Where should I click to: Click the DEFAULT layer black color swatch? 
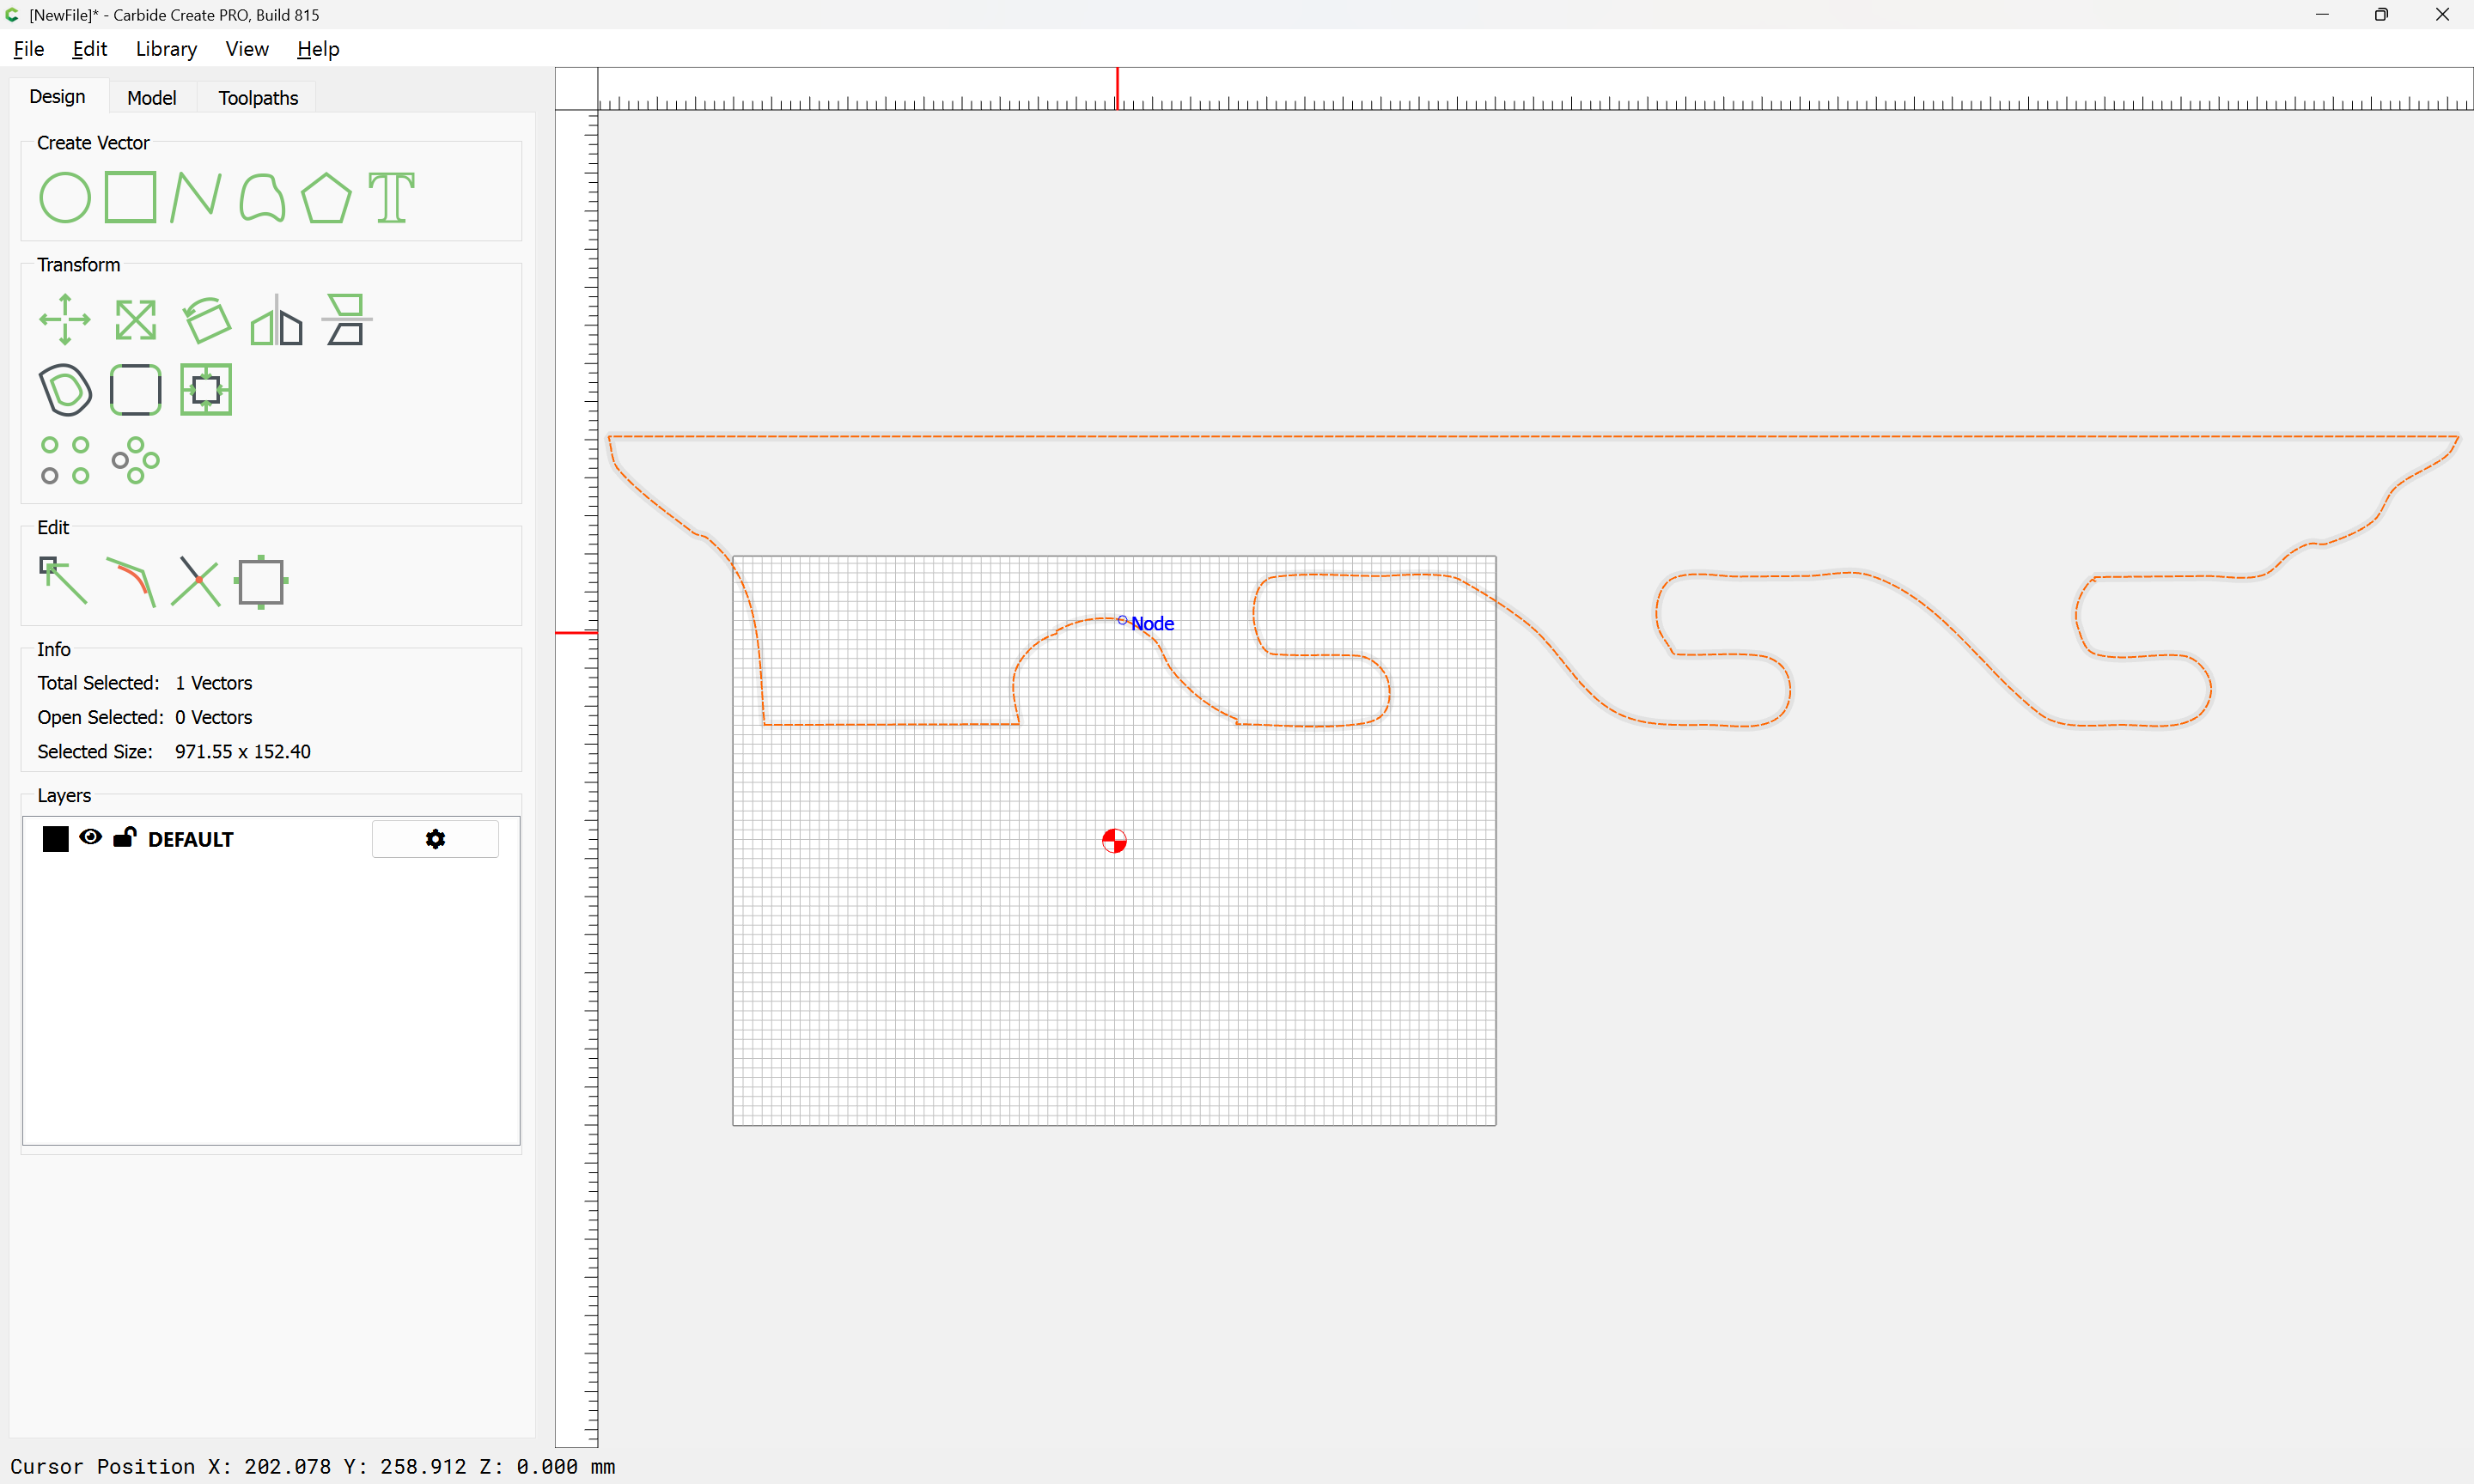[56, 839]
